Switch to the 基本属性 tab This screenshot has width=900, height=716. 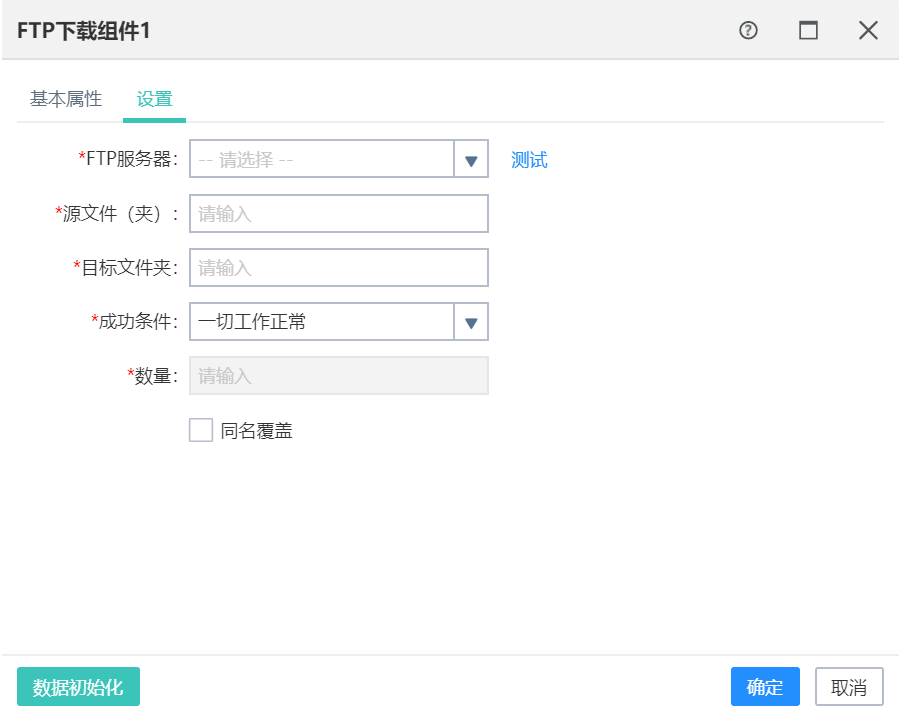pos(66,99)
